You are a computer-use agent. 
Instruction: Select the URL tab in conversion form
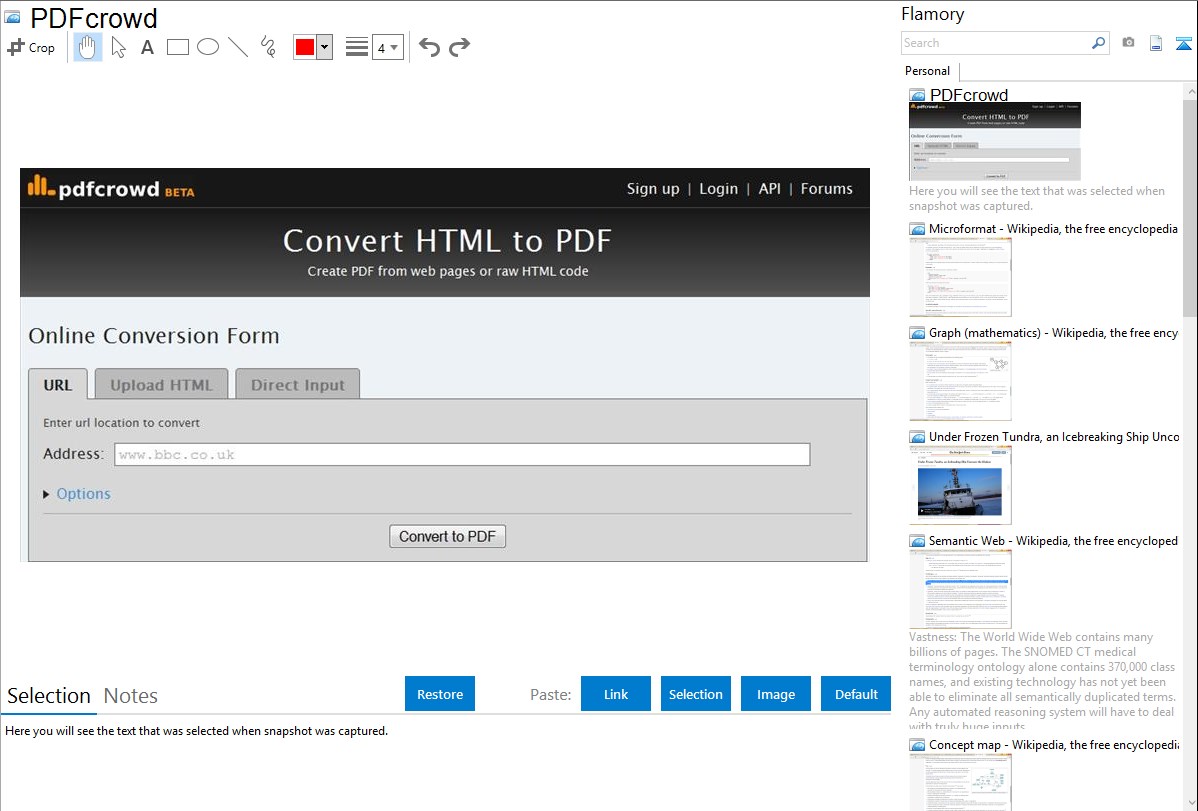click(x=58, y=384)
